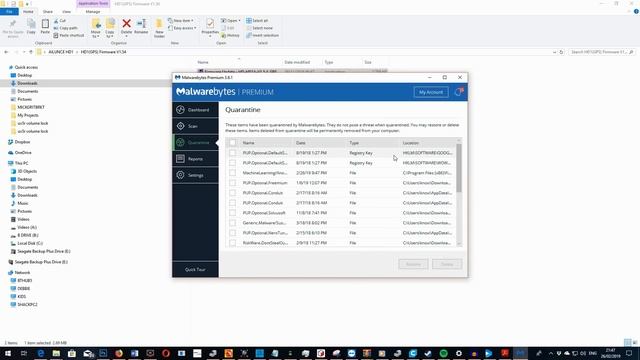Image resolution: width=640 pixels, height=360 pixels.
Task: Click History in the Open group
Action: [231, 36]
